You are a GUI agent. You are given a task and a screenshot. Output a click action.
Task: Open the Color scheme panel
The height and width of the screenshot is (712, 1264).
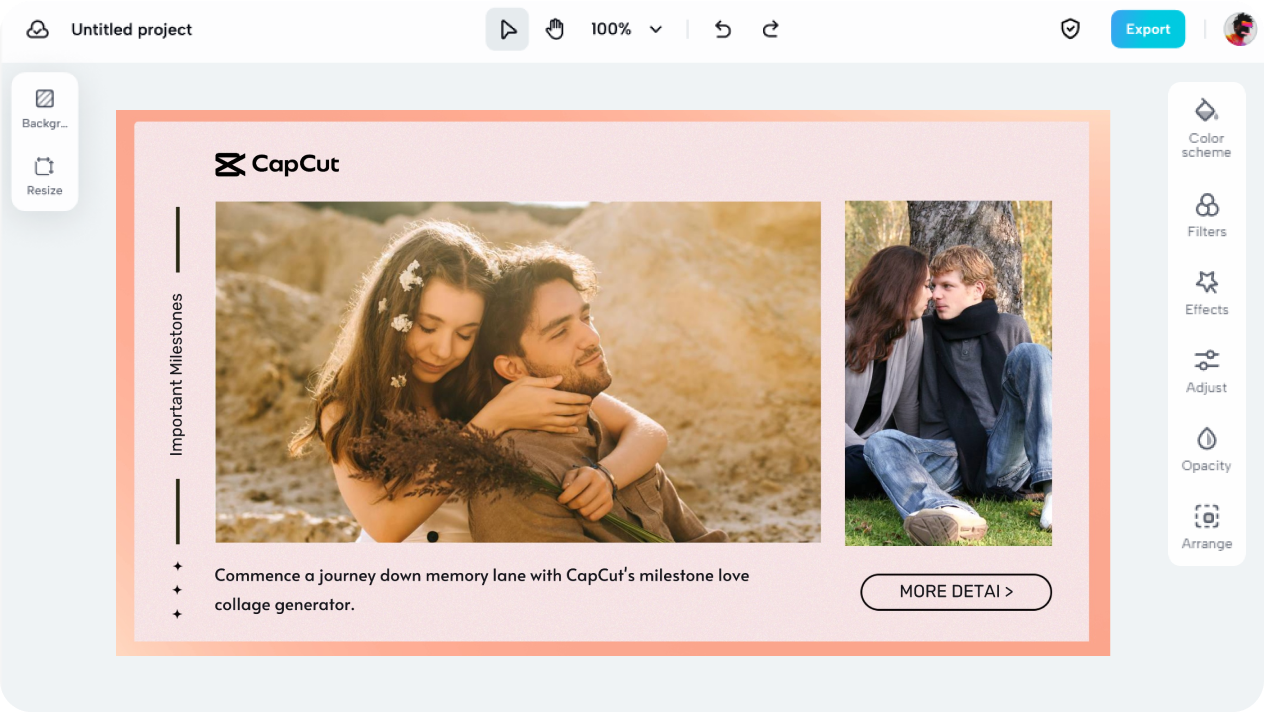click(1206, 128)
